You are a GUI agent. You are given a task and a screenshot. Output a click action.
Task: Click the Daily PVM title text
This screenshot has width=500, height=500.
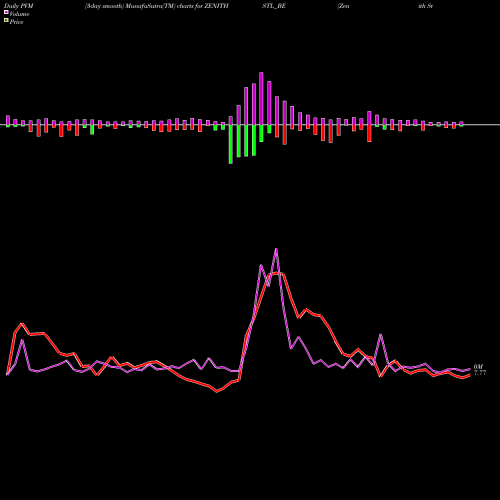(x=19, y=6)
